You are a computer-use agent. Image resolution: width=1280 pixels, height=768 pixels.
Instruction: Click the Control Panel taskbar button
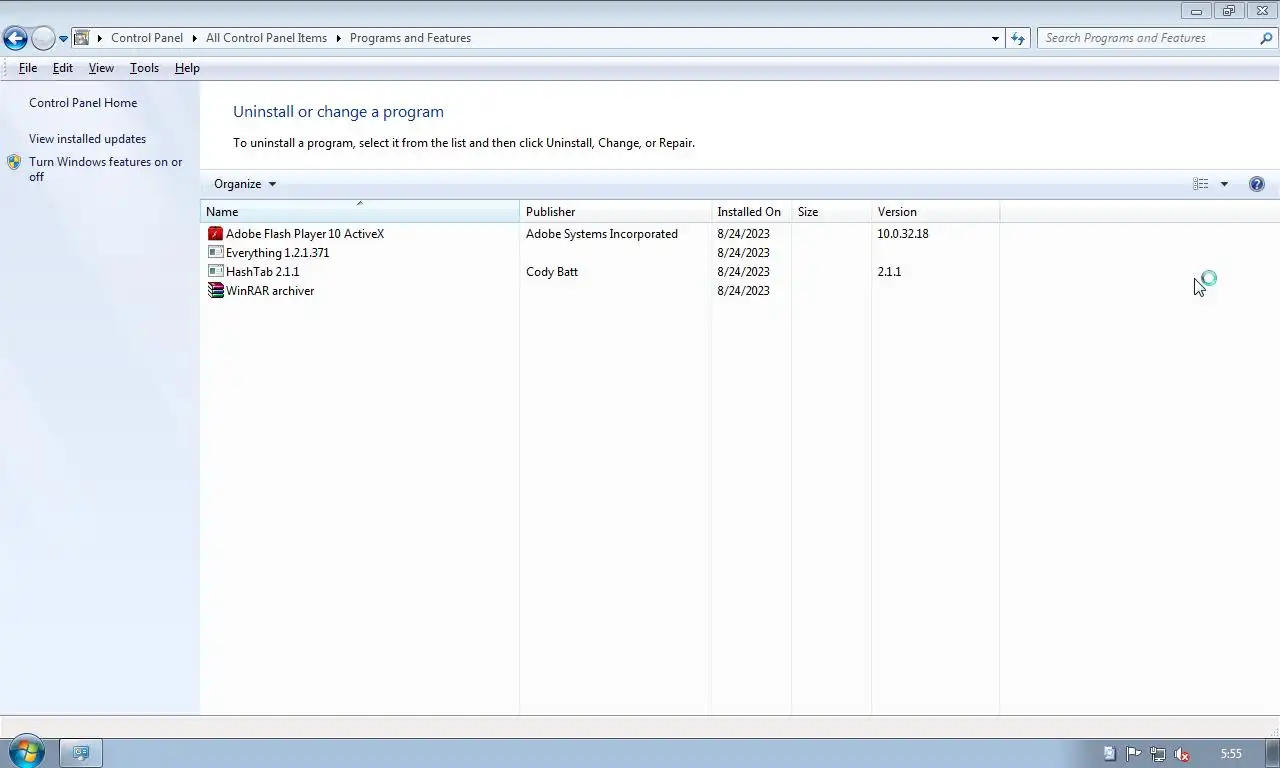(x=81, y=753)
